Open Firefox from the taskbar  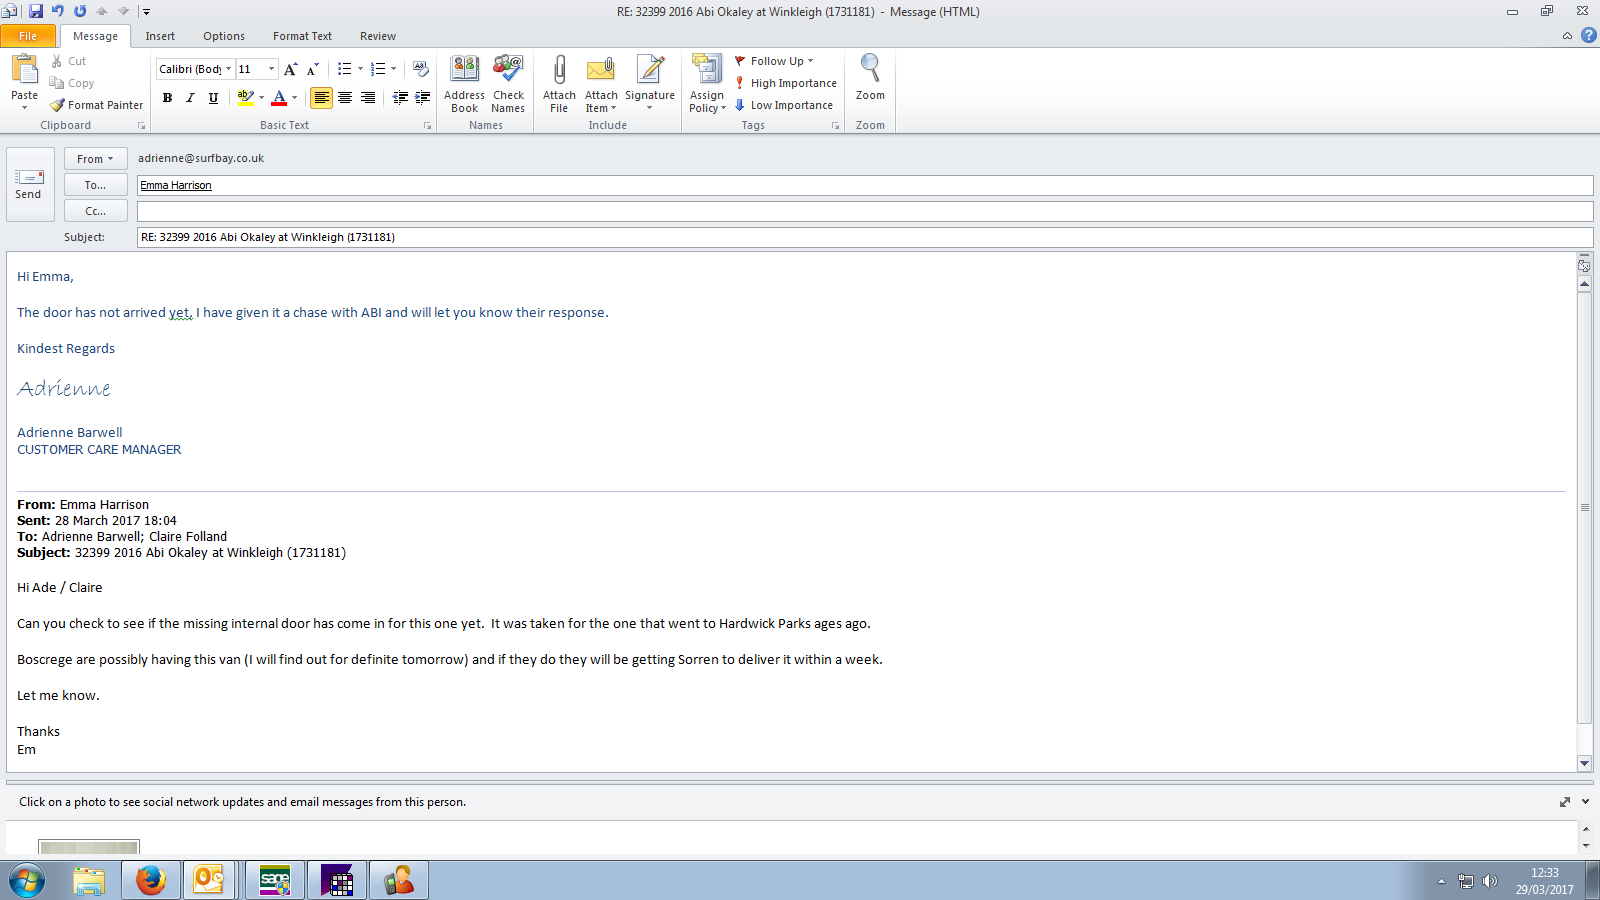pyautogui.click(x=151, y=881)
